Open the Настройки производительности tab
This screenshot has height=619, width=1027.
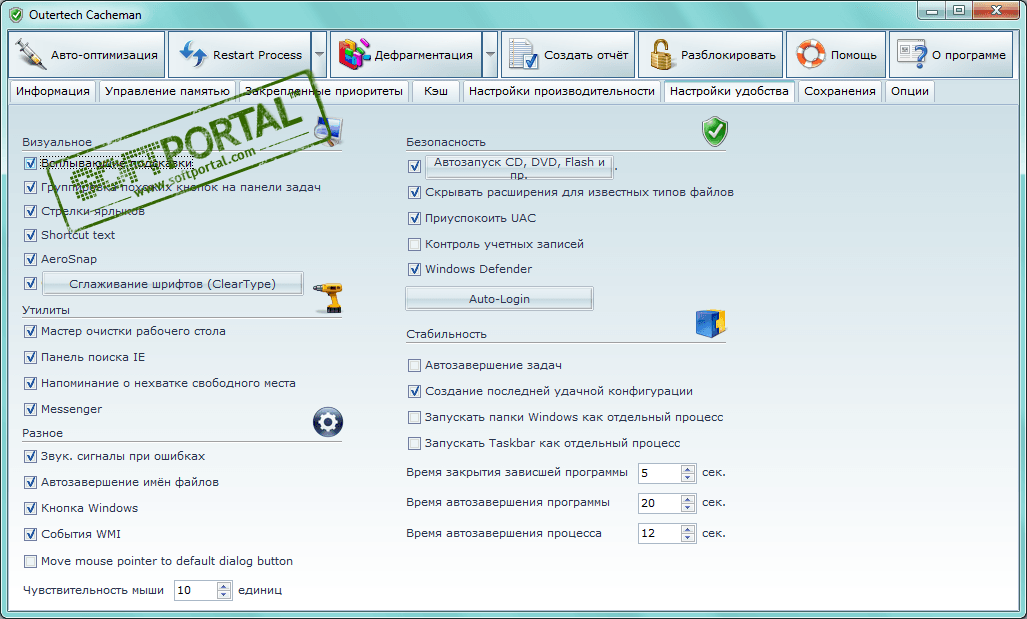[x=561, y=91]
